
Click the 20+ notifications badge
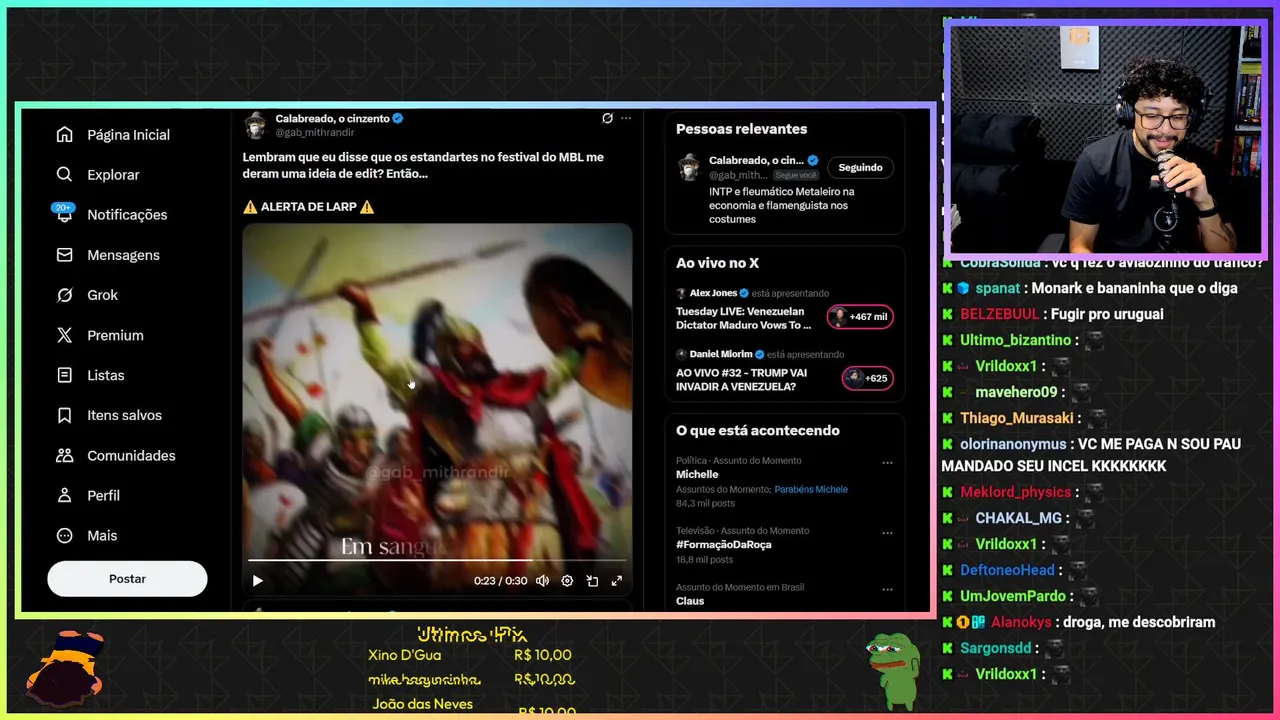[x=64, y=208]
